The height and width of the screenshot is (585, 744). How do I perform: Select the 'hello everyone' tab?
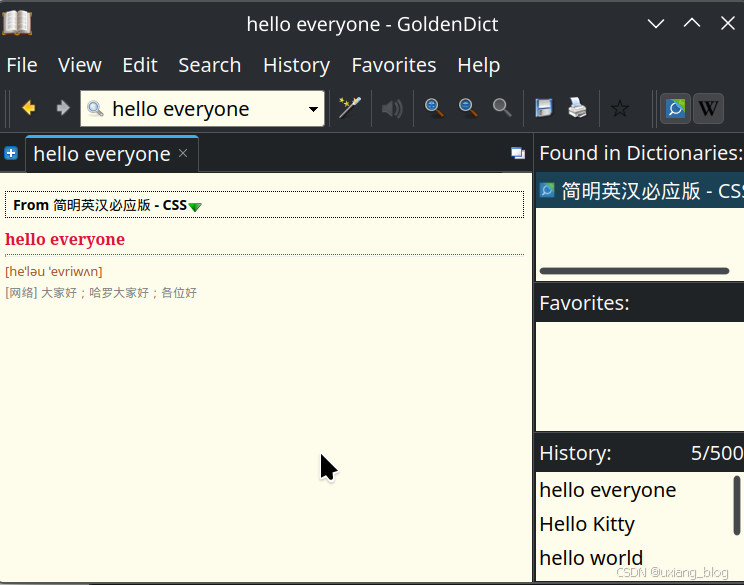112,154
